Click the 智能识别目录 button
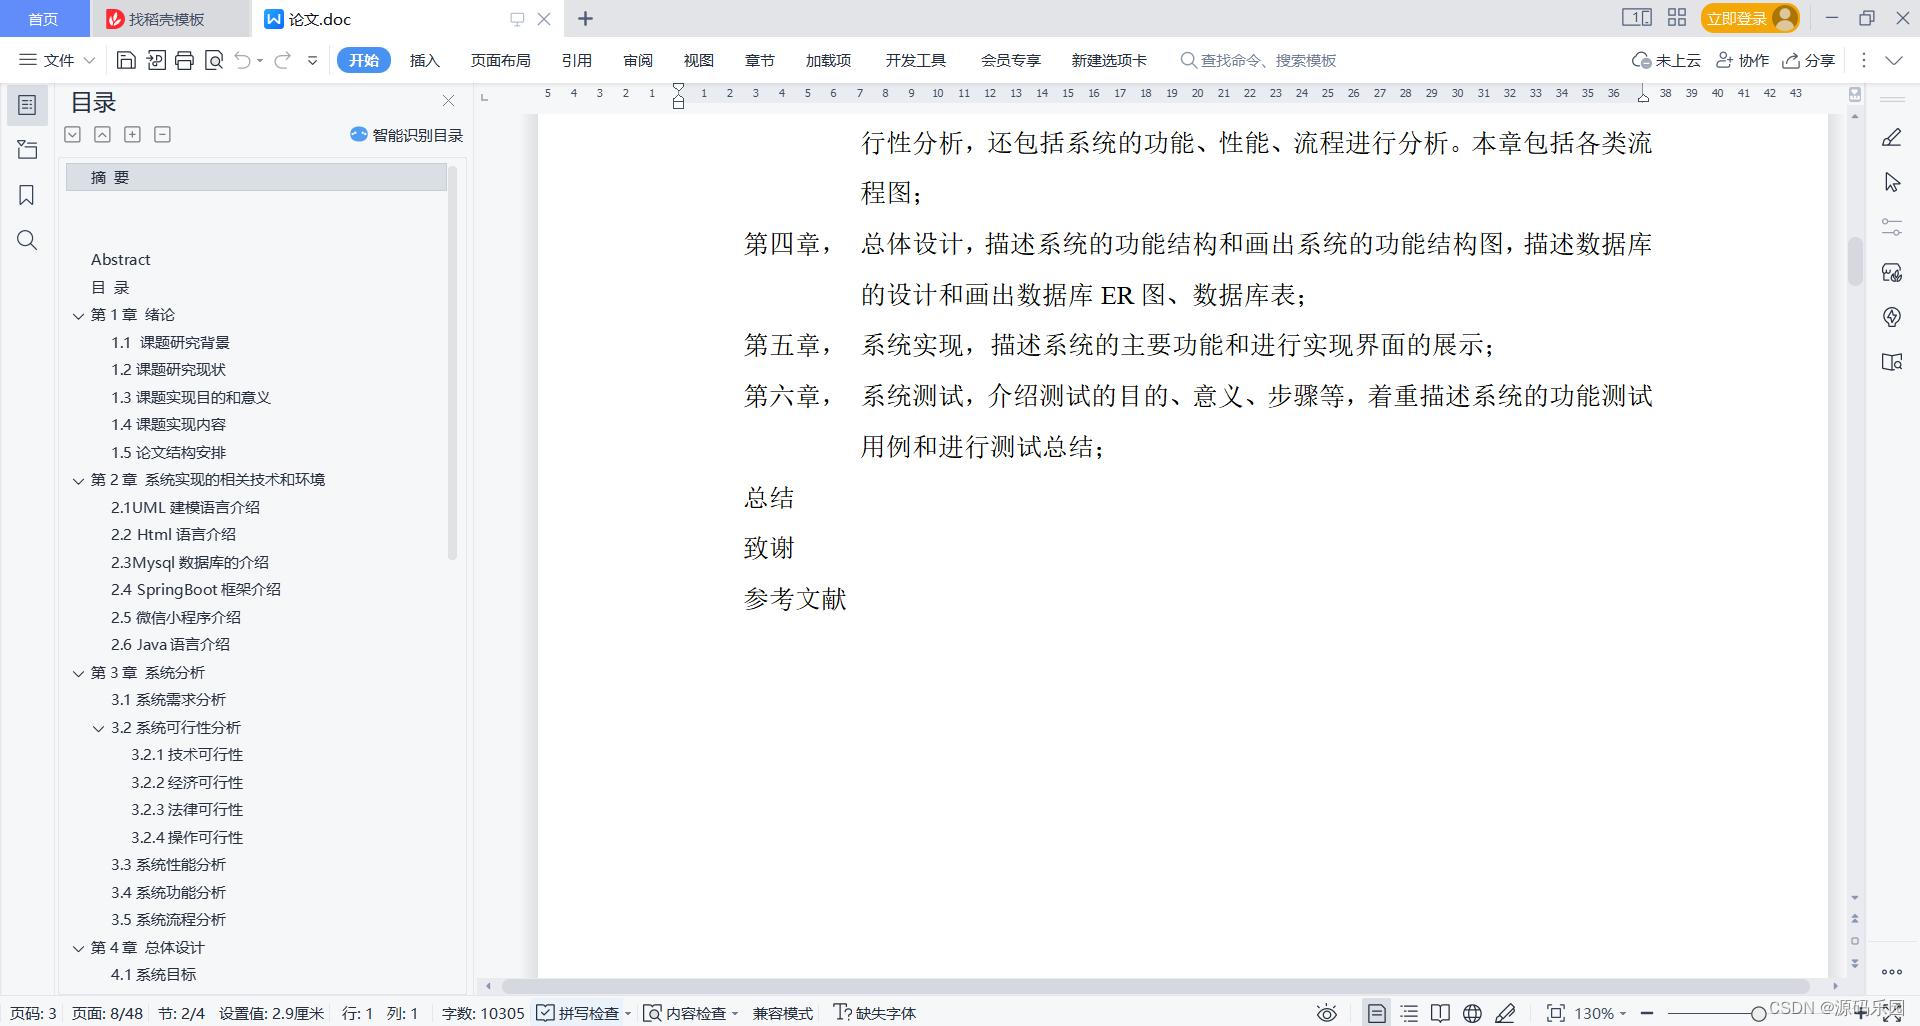Image resolution: width=1920 pixels, height=1026 pixels. (405, 134)
